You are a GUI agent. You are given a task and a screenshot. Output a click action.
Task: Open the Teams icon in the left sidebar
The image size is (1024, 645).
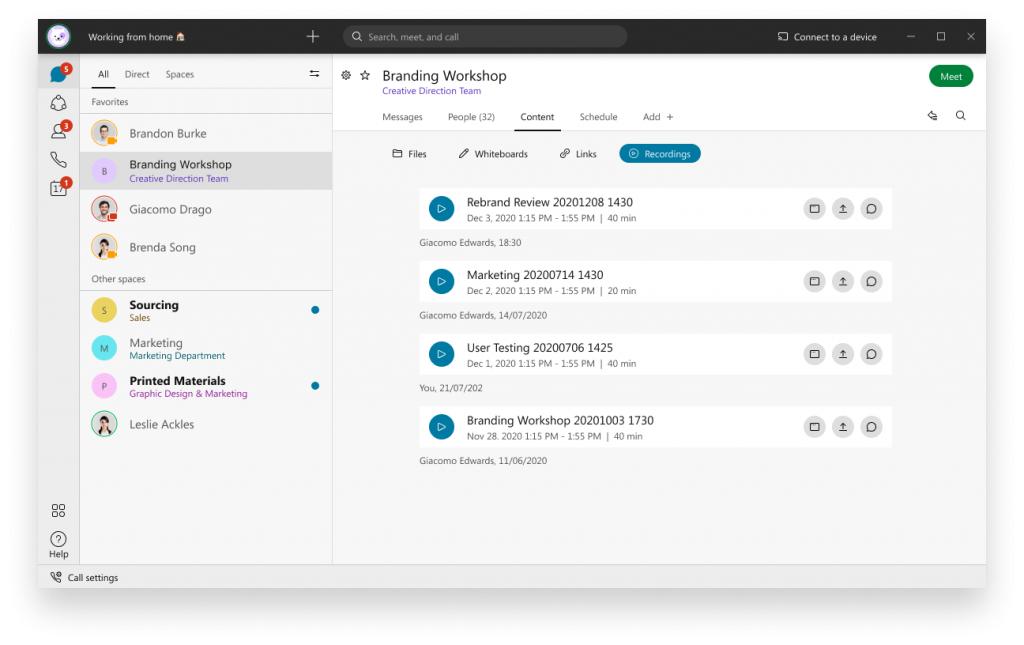pos(58,103)
